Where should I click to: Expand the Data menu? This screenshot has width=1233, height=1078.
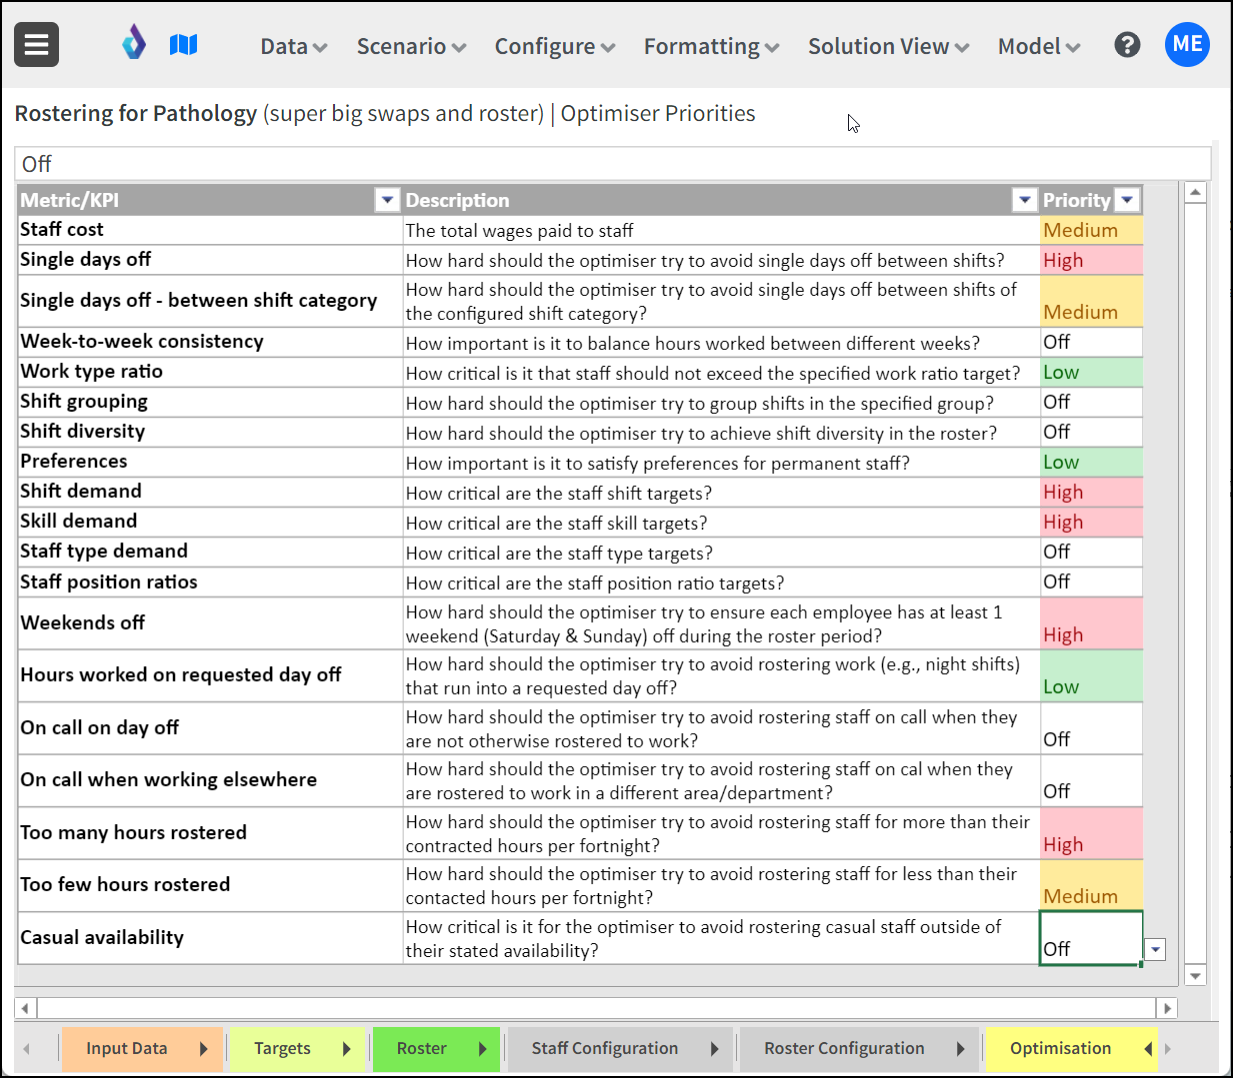pyautogui.click(x=293, y=47)
